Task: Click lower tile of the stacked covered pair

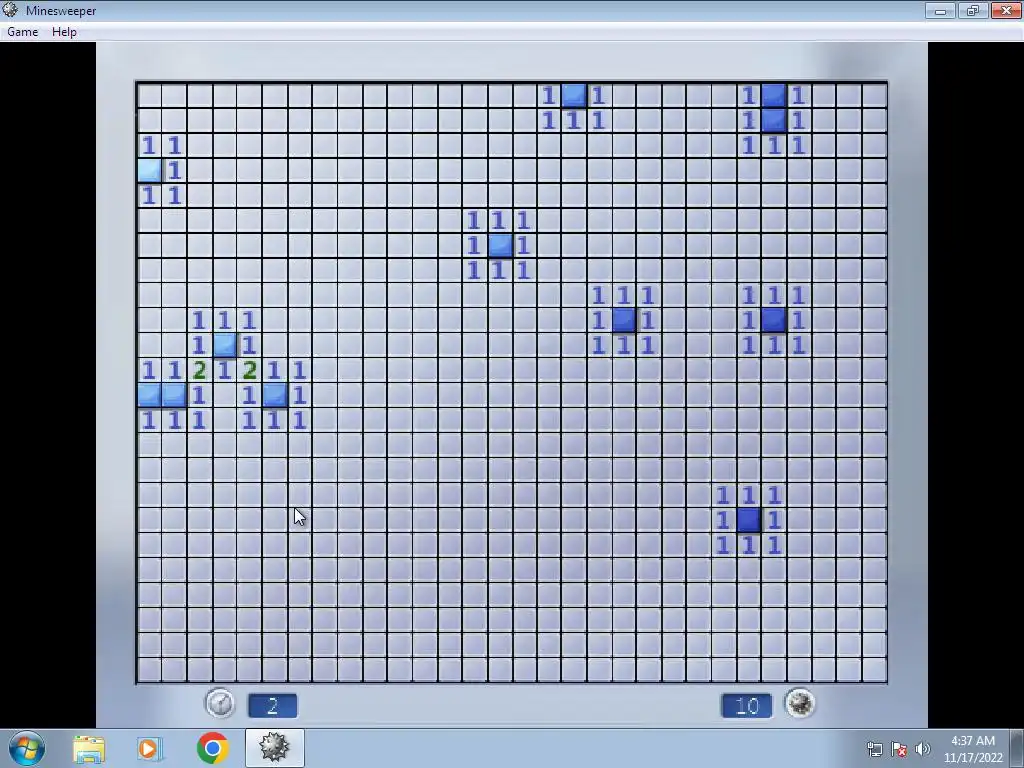Action: [x=774, y=120]
